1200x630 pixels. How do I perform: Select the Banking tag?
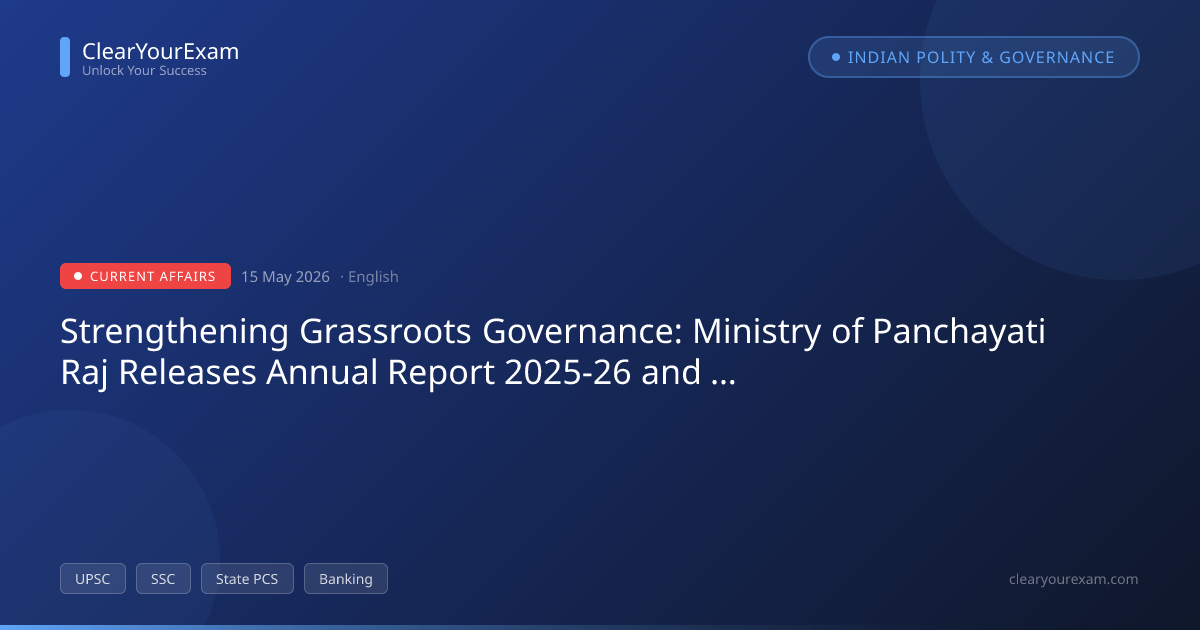click(346, 579)
